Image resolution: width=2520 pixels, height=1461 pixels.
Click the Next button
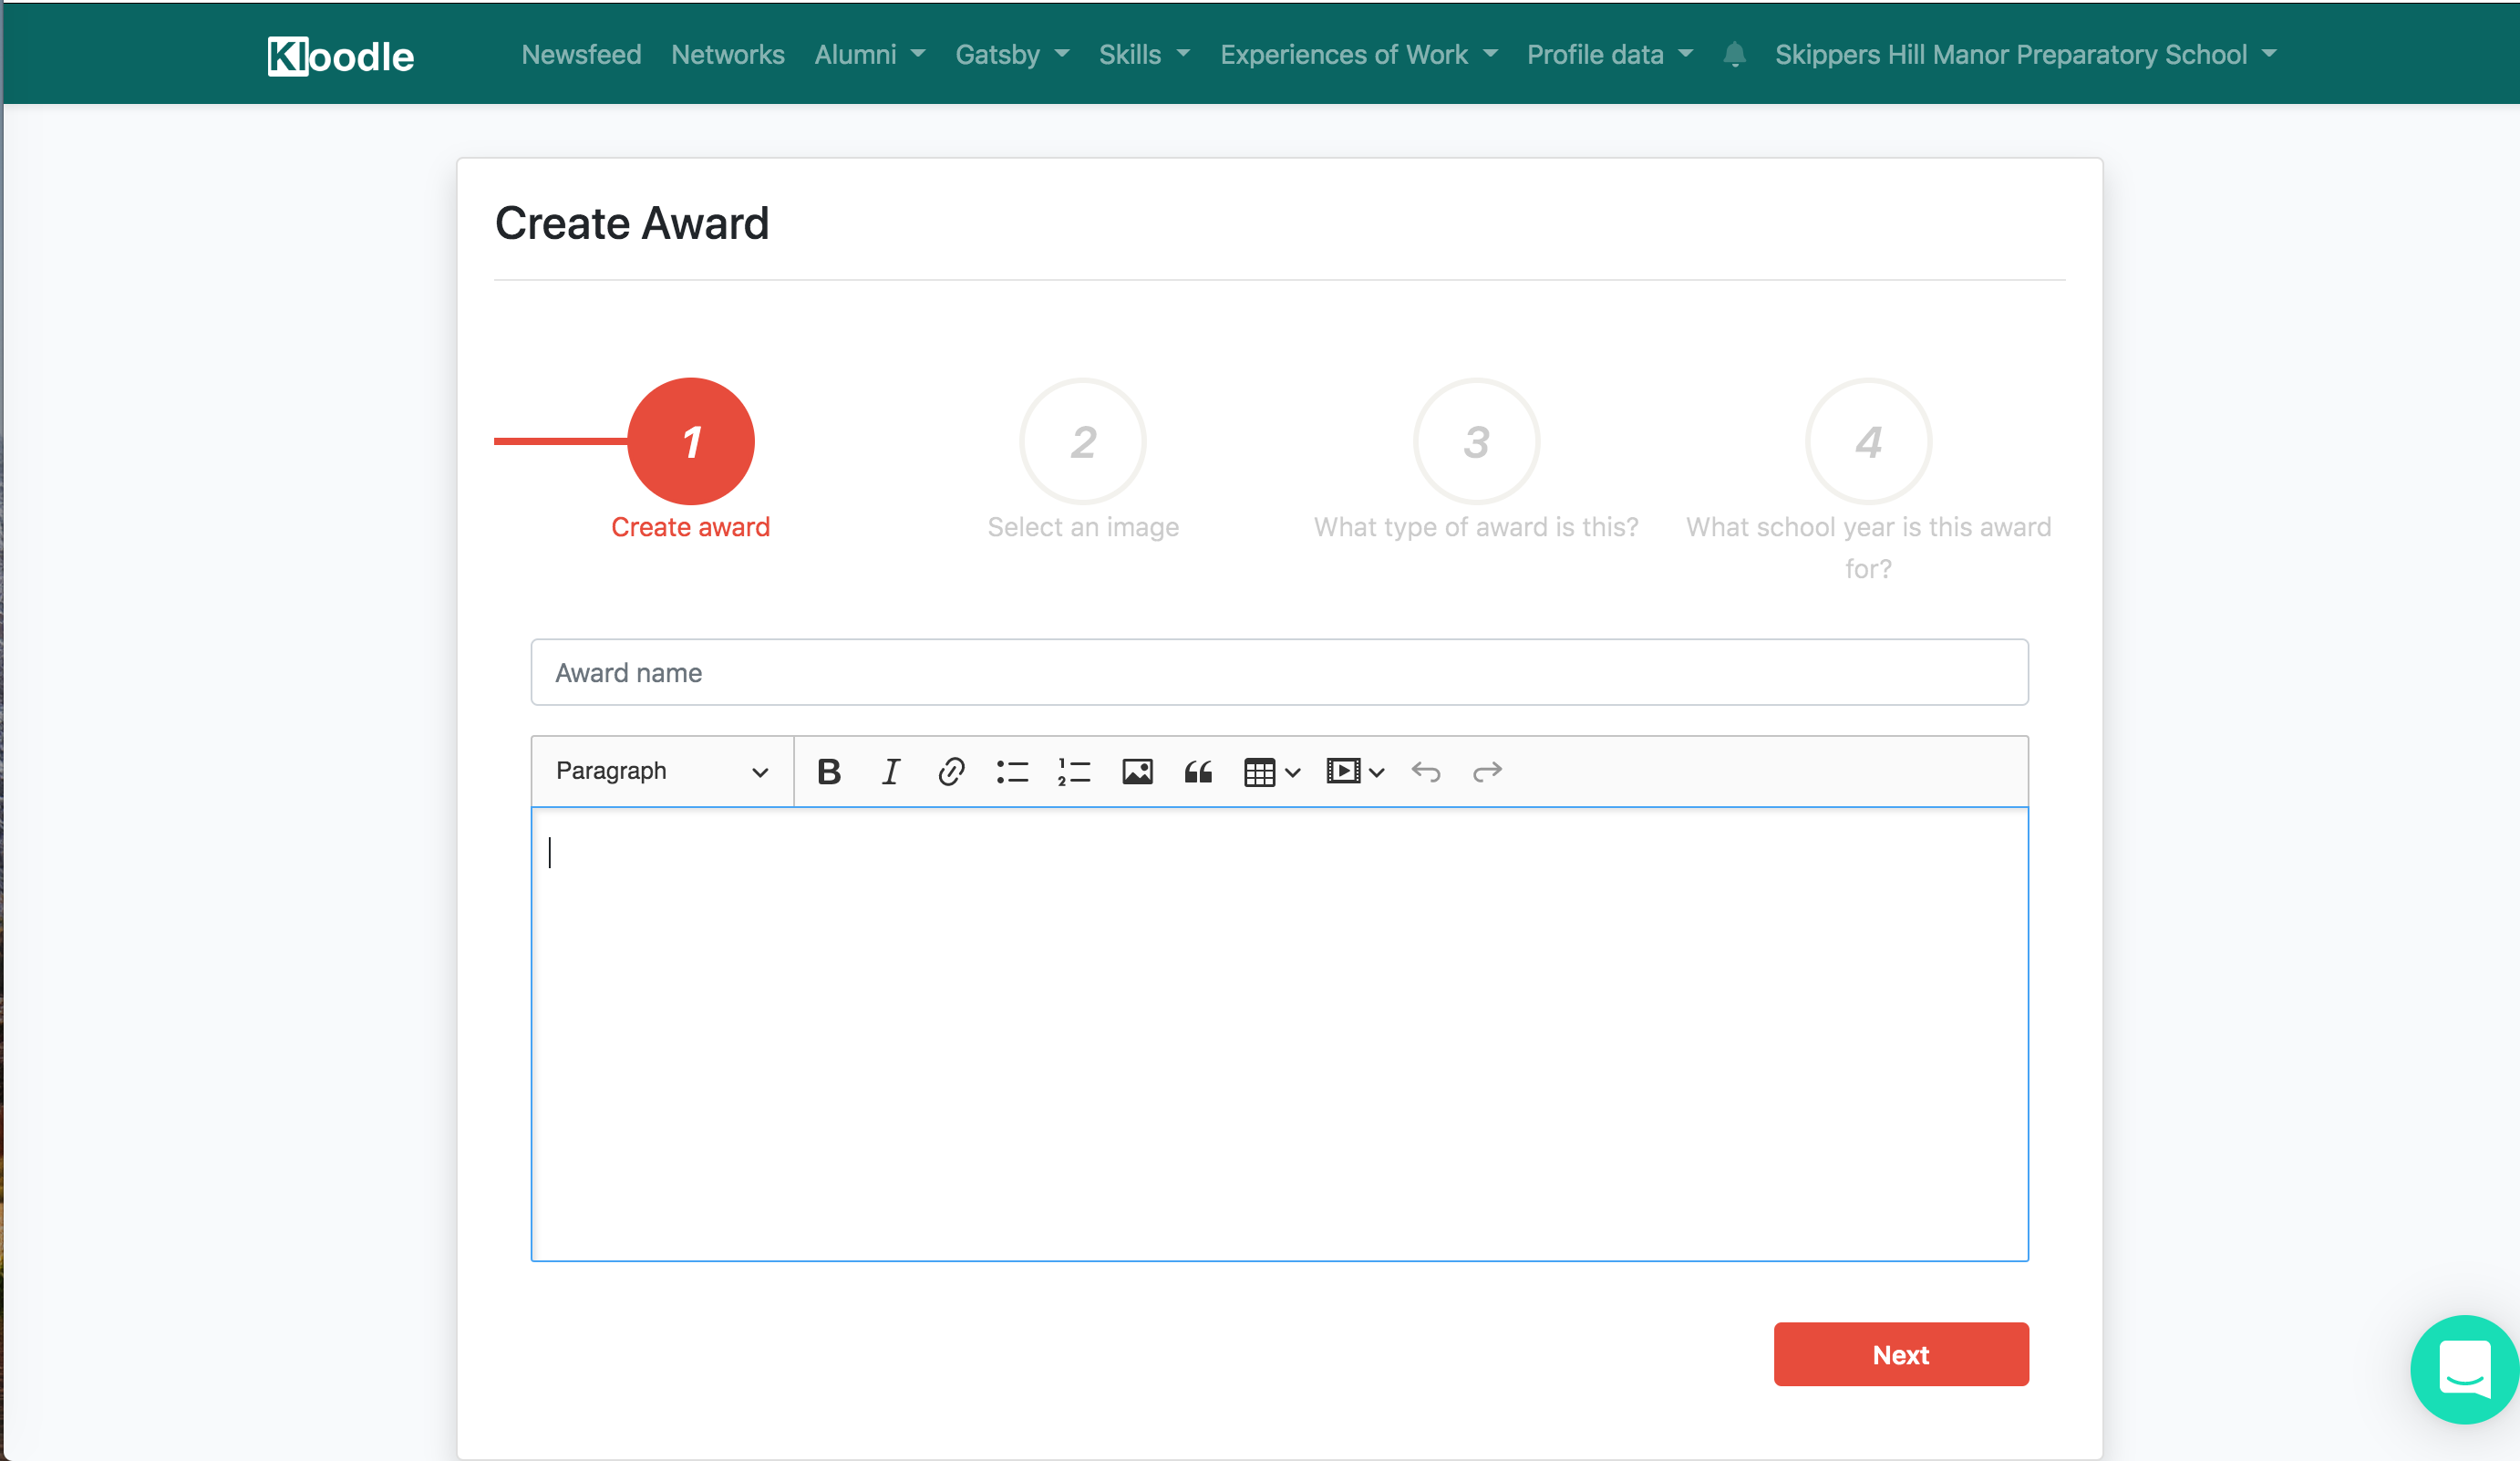click(1901, 1354)
